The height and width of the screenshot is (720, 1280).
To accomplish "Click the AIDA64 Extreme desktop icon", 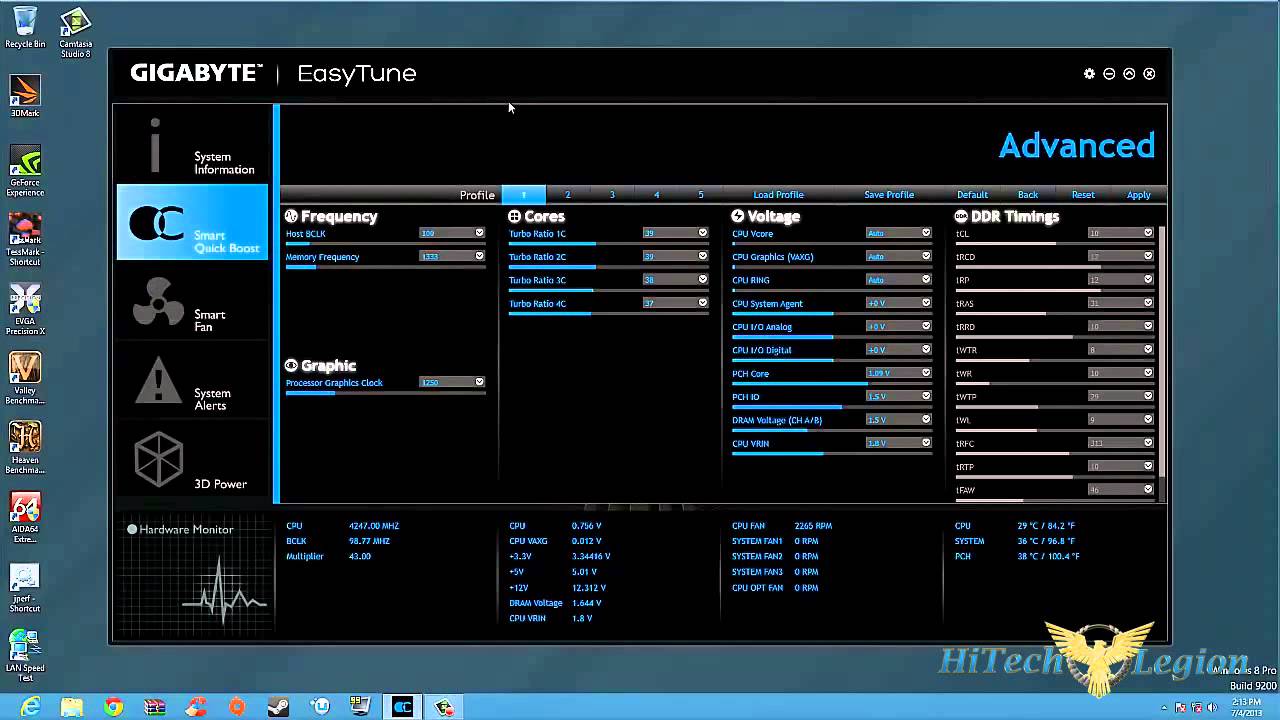I will pyautogui.click(x=25, y=517).
